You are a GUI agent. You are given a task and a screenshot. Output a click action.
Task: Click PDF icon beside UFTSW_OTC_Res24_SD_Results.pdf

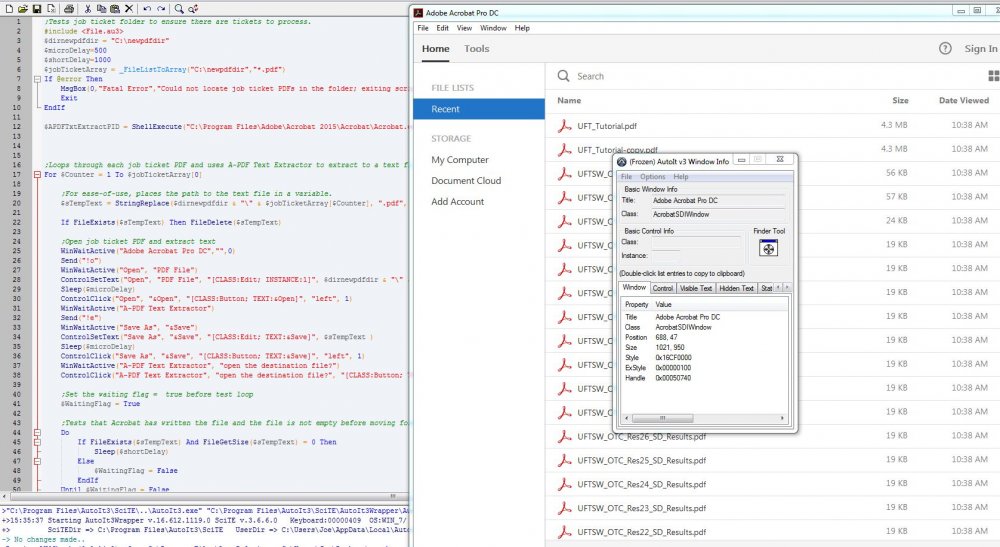pos(564,485)
